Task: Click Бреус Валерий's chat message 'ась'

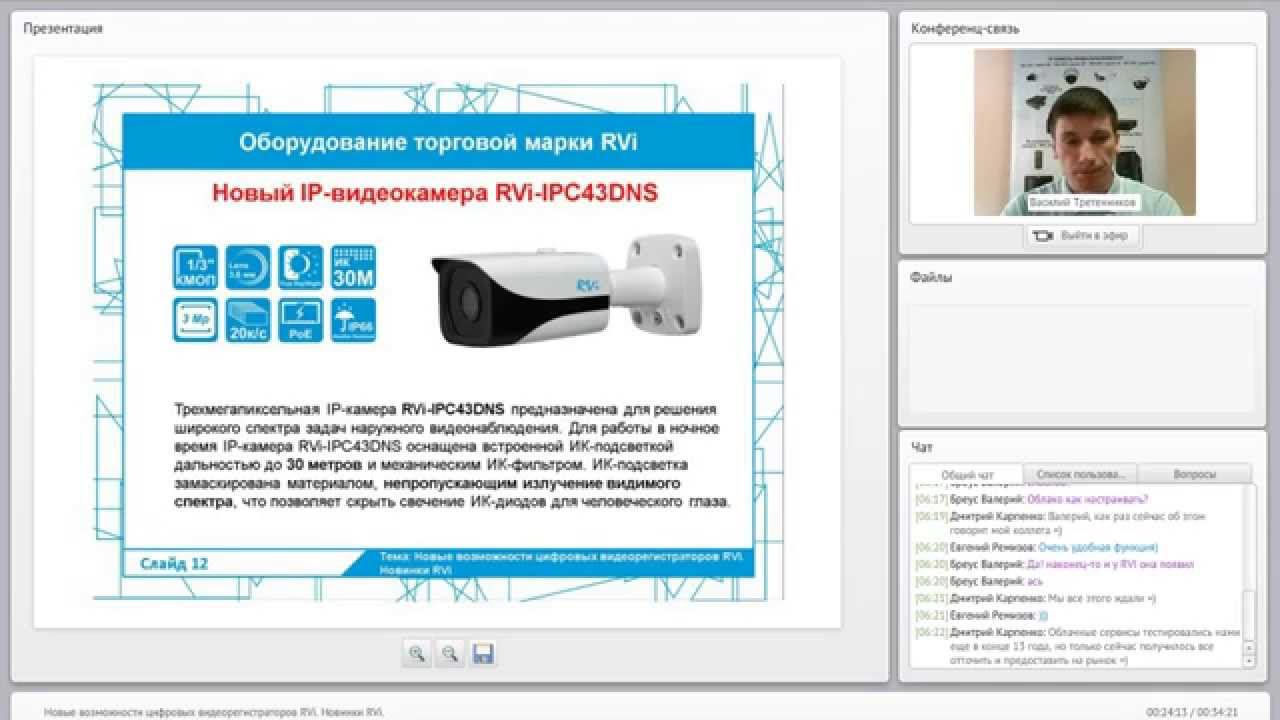Action: point(1035,581)
